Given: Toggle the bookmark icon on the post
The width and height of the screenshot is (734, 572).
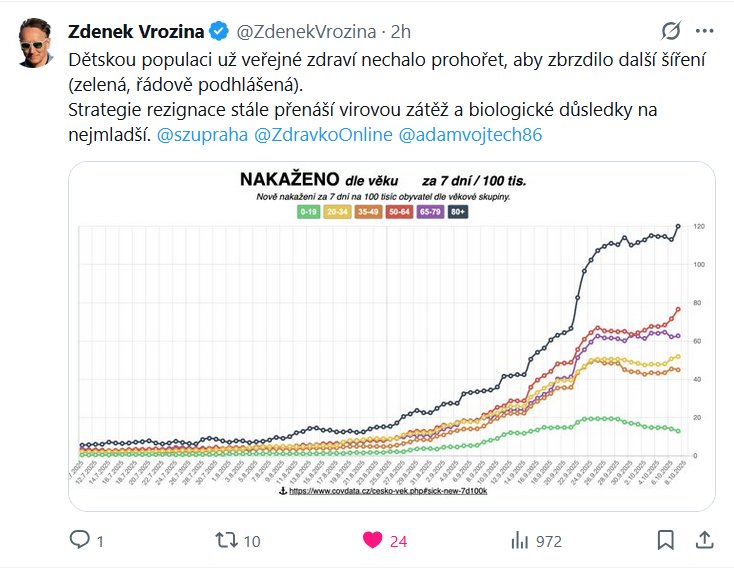Looking at the screenshot, I should (665, 540).
